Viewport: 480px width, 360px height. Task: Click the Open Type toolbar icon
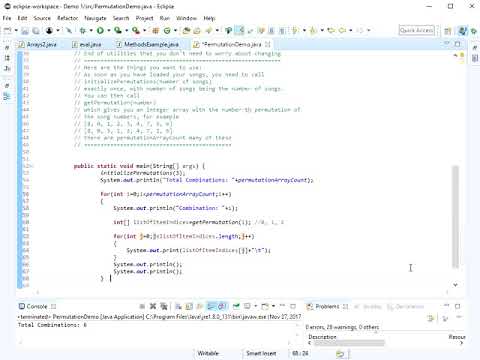(x=186, y=31)
